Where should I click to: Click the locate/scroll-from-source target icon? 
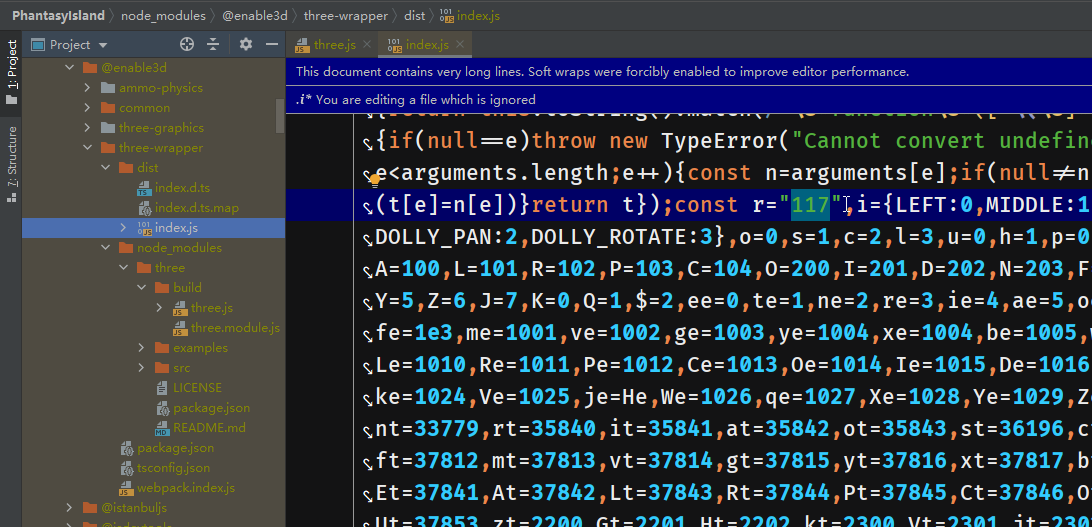[187, 45]
